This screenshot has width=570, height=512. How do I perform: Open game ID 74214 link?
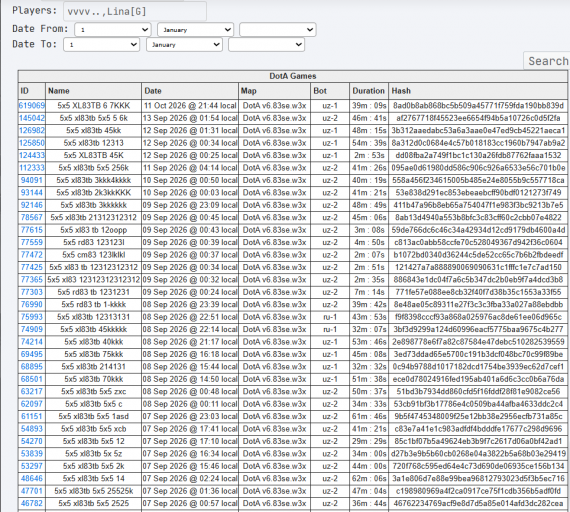tap(32, 342)
